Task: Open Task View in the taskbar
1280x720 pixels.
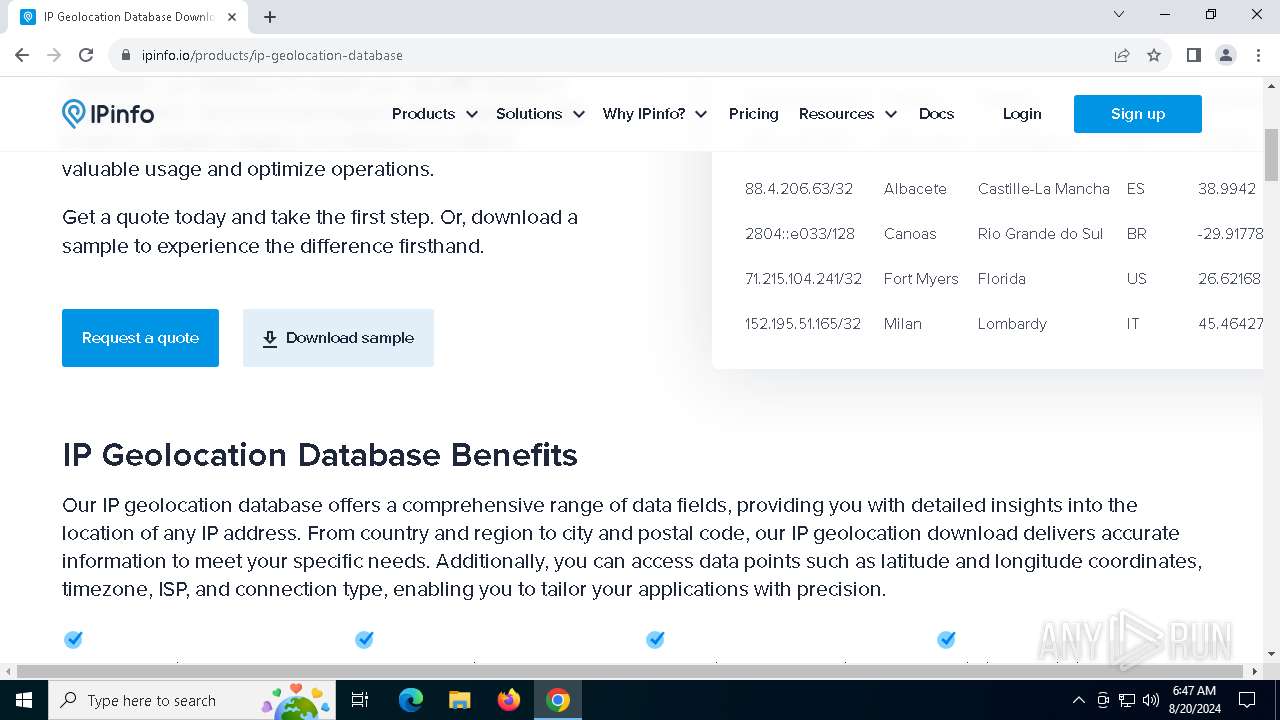Action: (360, 700)
